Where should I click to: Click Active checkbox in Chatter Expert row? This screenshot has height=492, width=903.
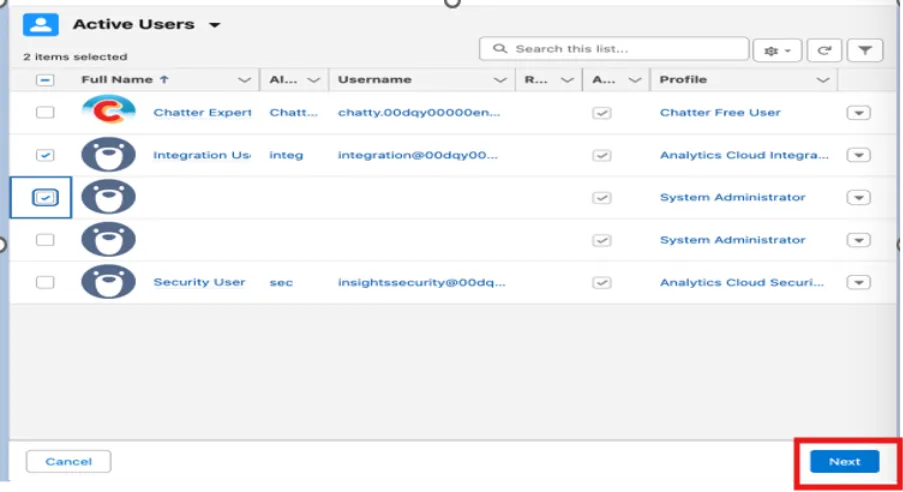[602, 113]
